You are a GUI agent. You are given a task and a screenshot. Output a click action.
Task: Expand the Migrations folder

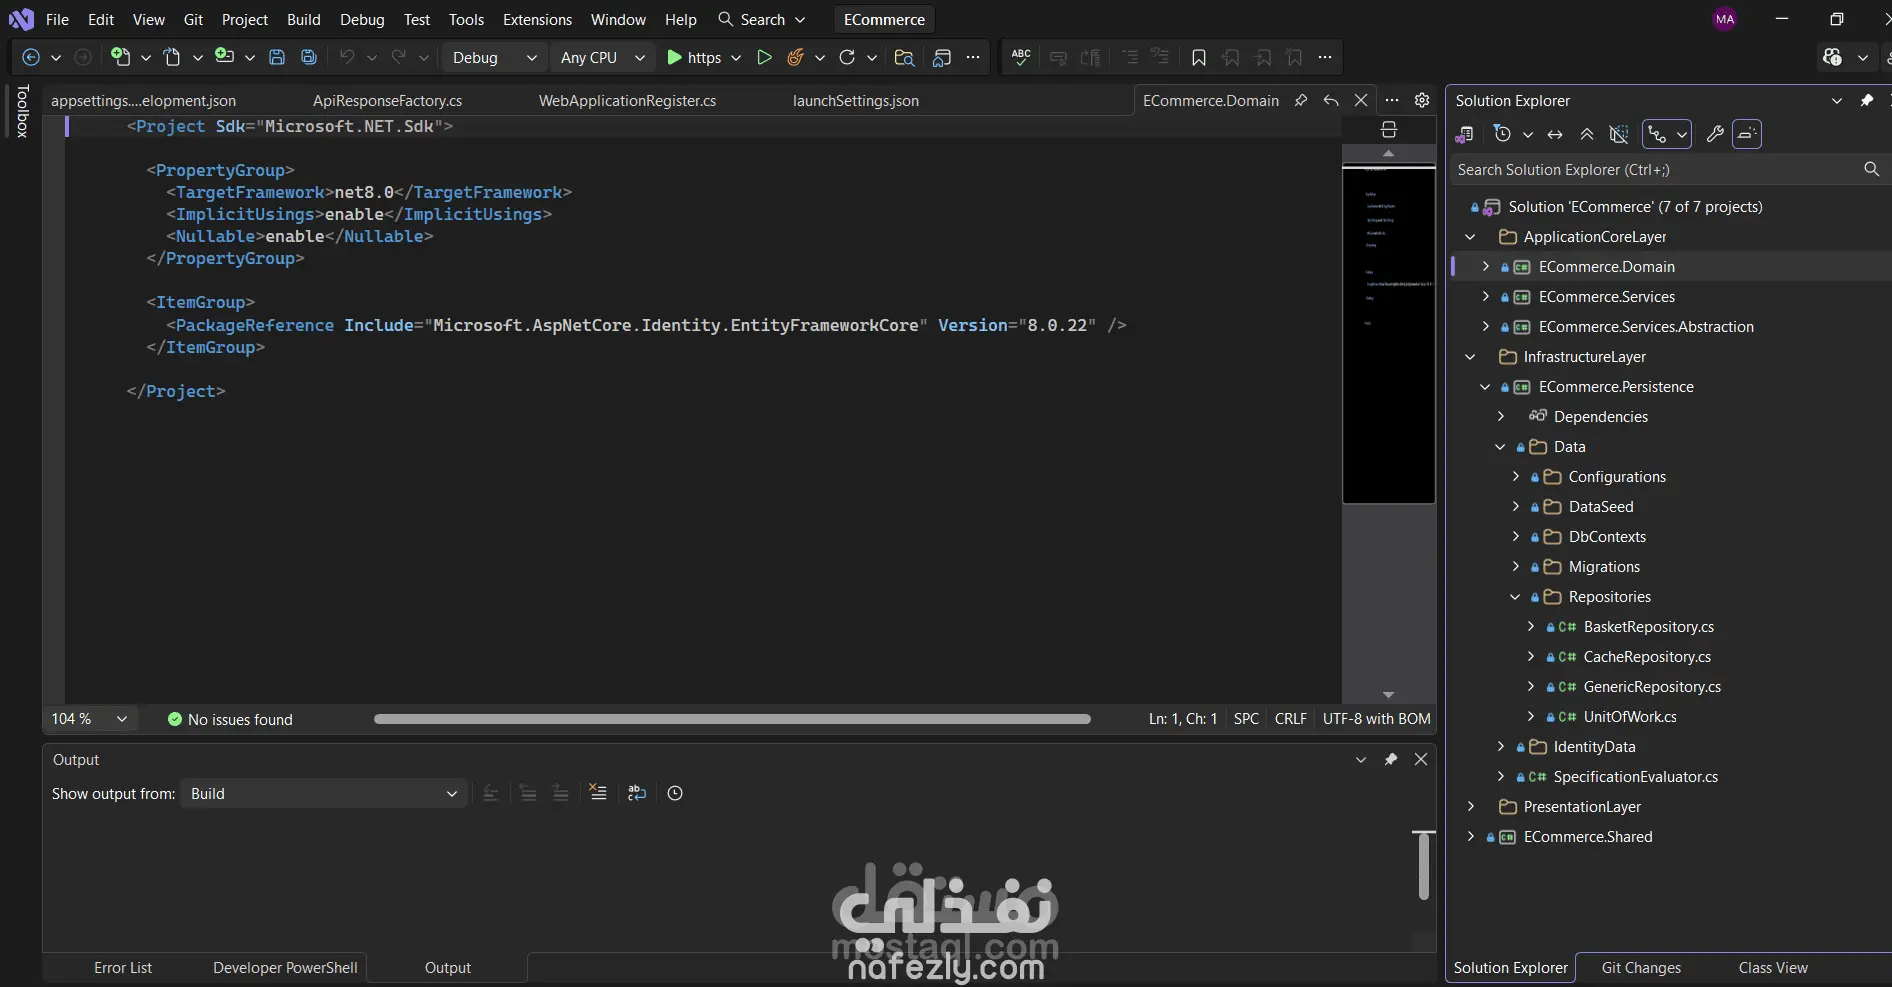tap(1515, 567)
